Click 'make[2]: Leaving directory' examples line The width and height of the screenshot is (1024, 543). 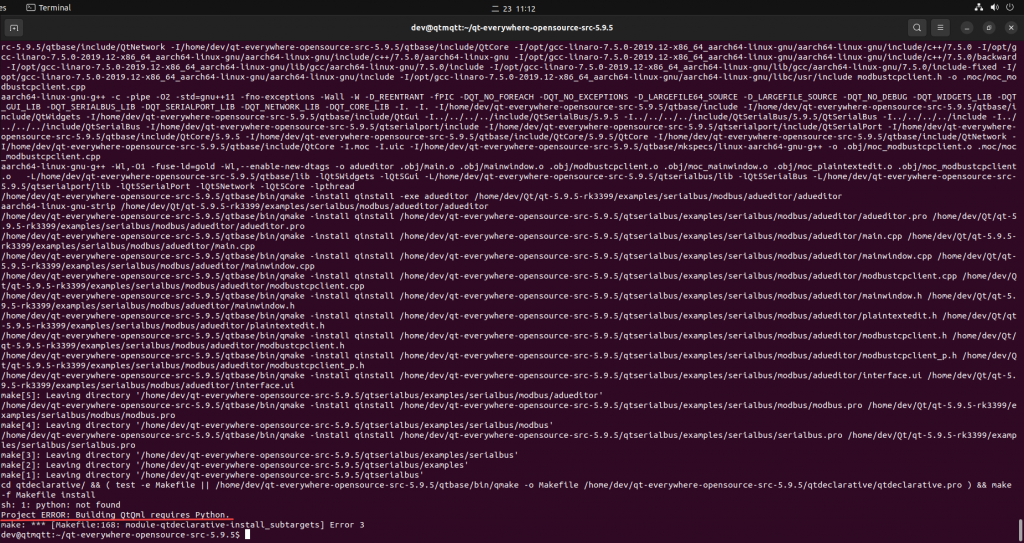point(234,465)
